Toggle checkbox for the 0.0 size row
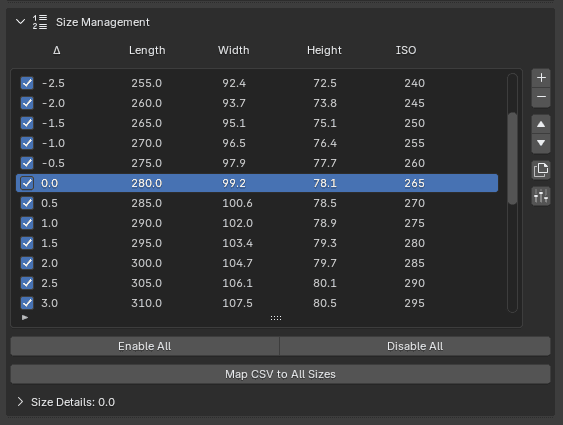Image resolution: width=563 pixels, height=425 pixels. pyautogui.click(x=27, y=183)
